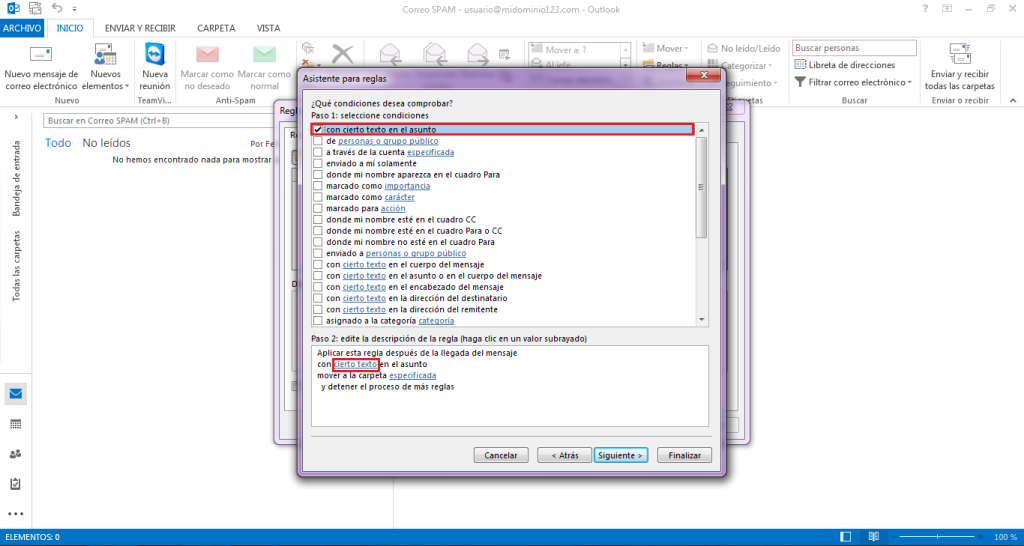1024x546 pixels.
Task: Open the Mover dropdown in ribbon
Action: pyautogui.click(x=665, y=48)
